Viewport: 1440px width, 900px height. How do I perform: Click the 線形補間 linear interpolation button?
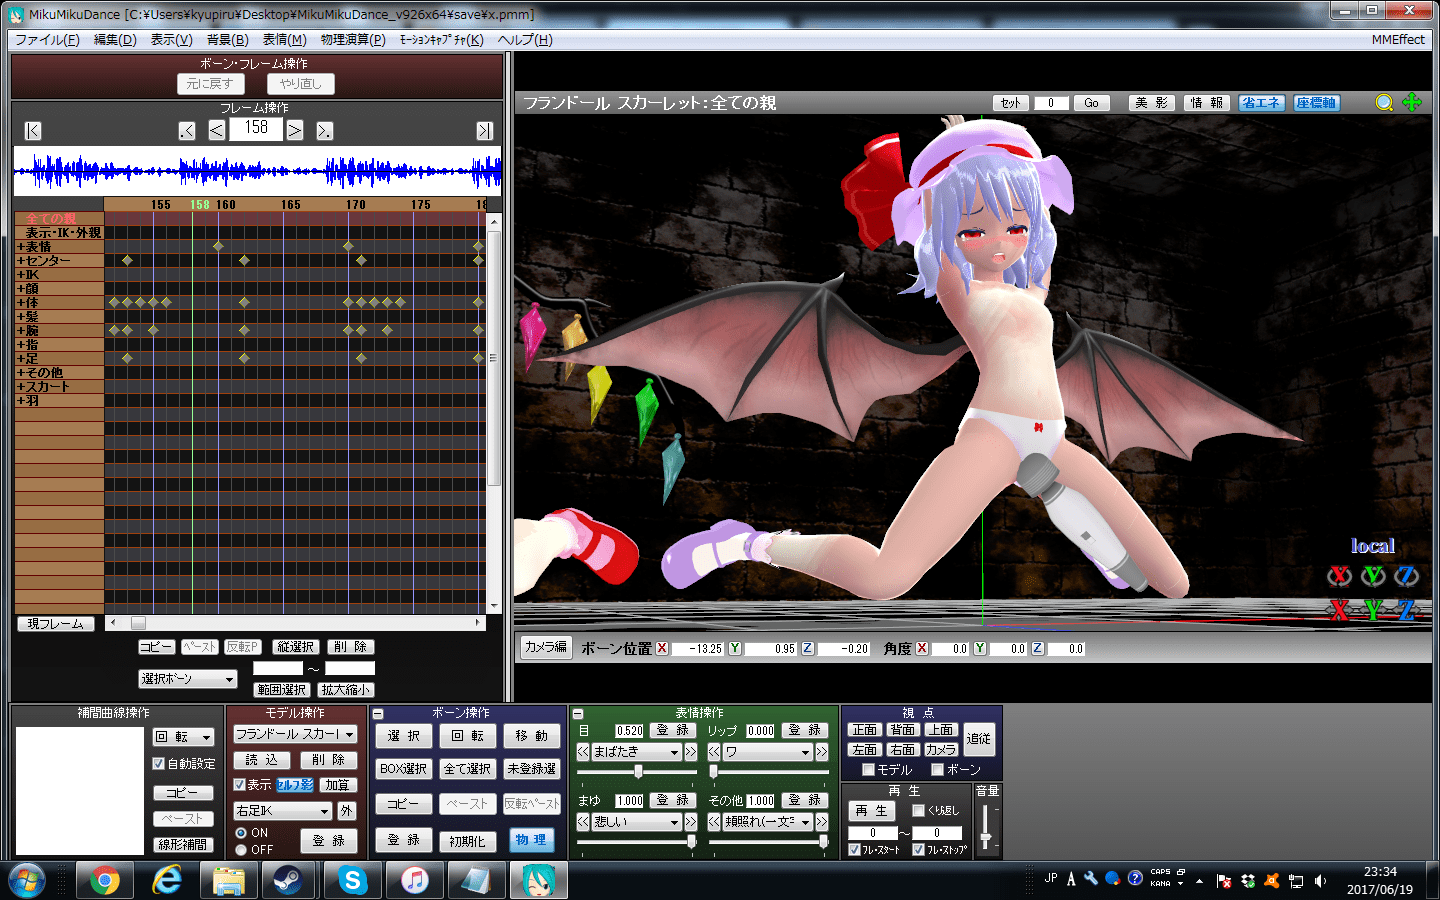click(x=182, y=845)
